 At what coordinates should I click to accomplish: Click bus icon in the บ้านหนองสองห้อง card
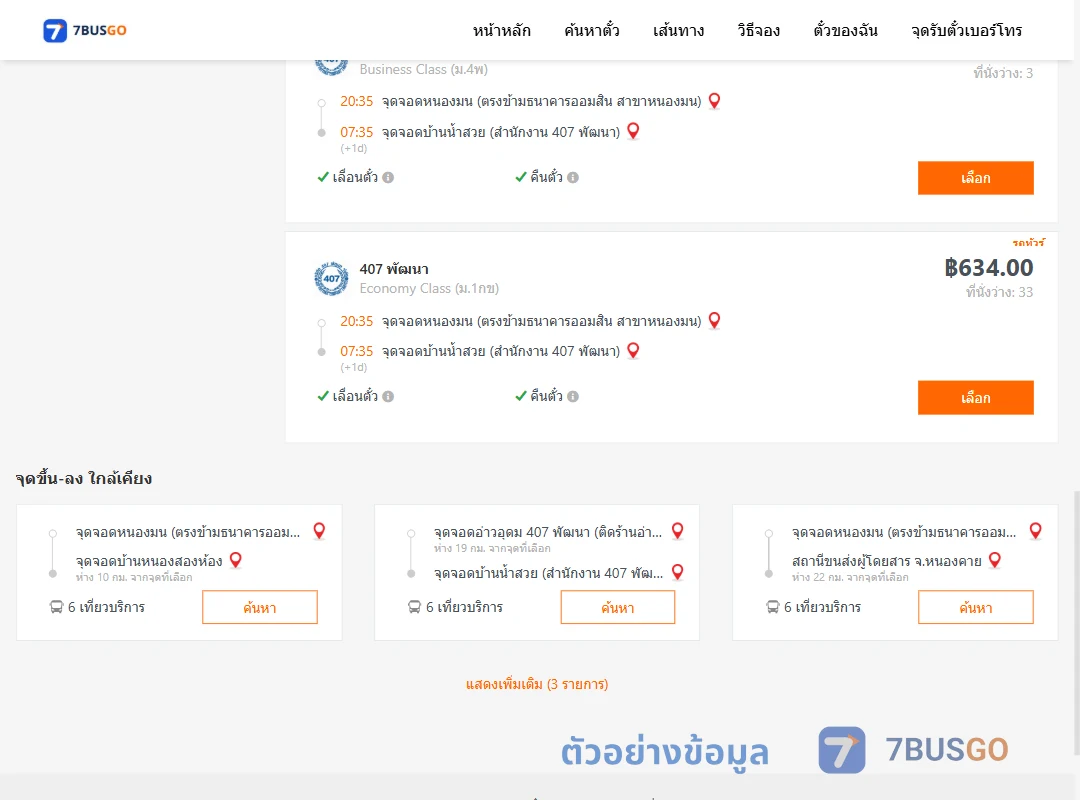[x=56, y=607]
